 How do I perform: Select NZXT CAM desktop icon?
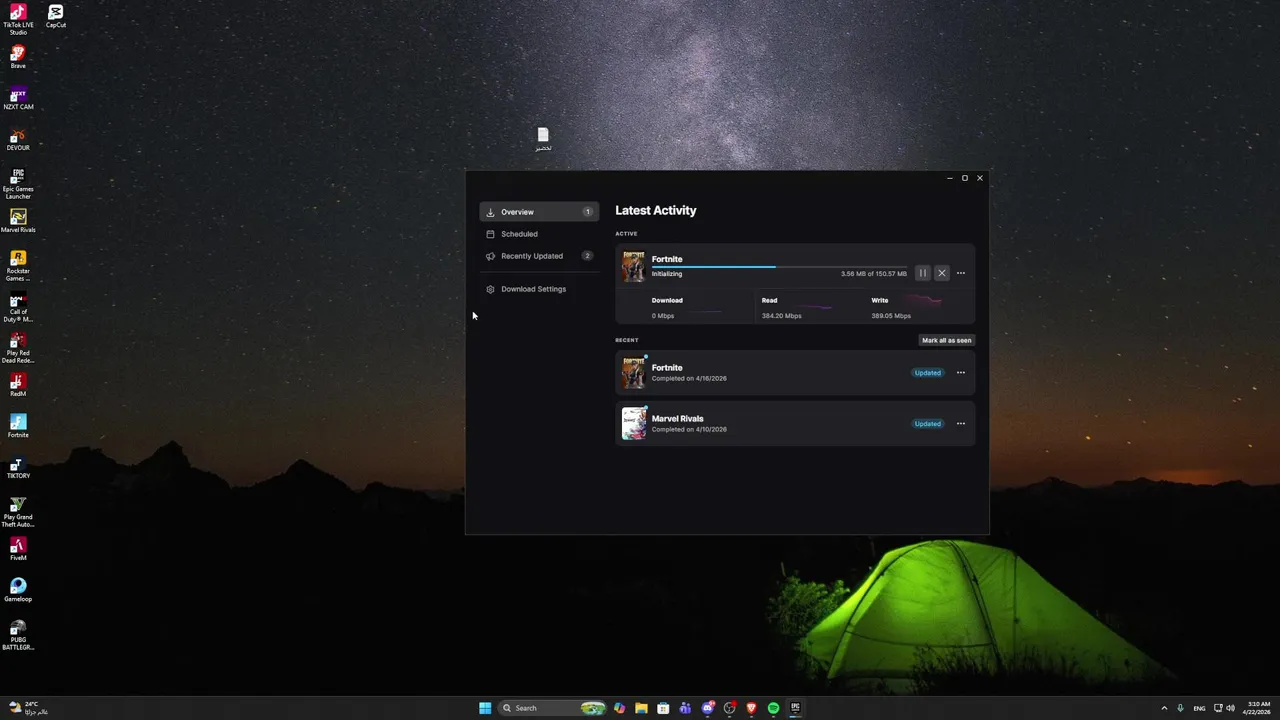pyautogui.click(x=18, y=98)
